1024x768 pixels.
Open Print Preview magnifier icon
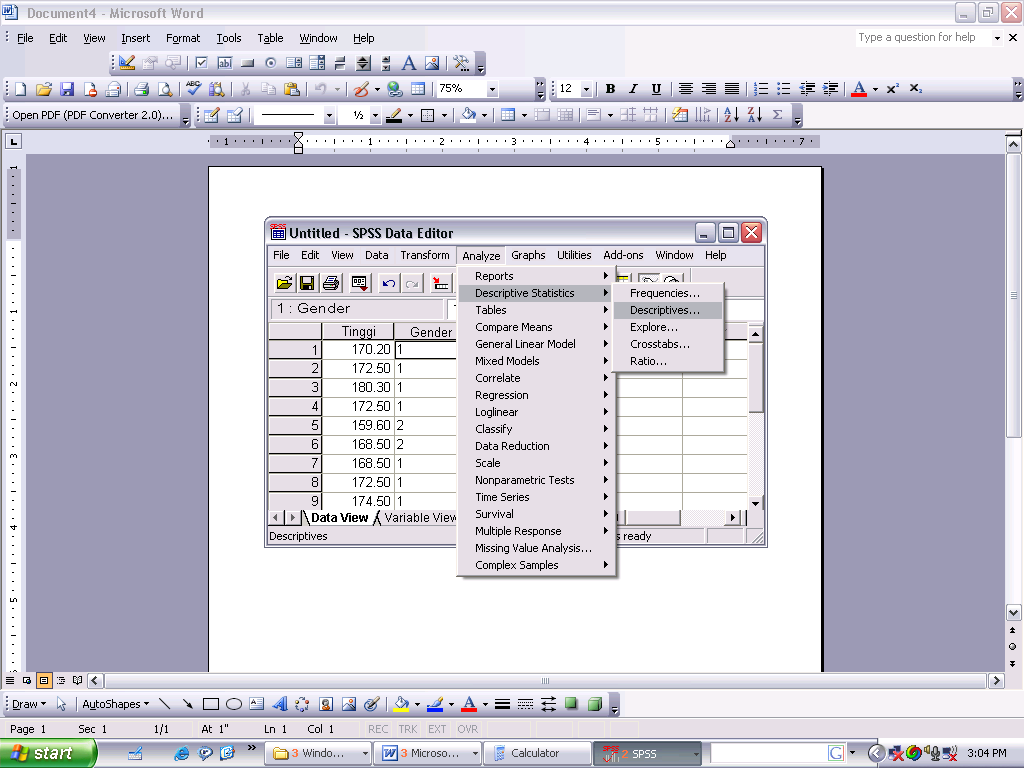[165, 89]
